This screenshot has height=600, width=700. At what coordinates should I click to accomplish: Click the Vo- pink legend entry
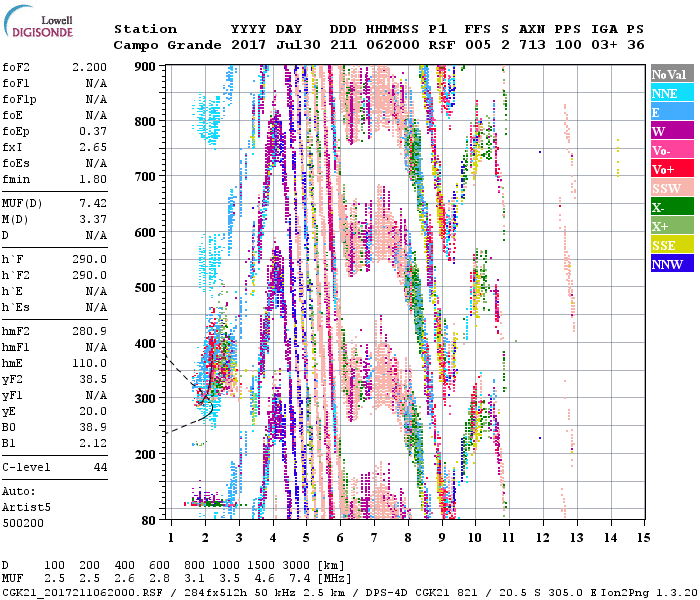tap(671, 150)
